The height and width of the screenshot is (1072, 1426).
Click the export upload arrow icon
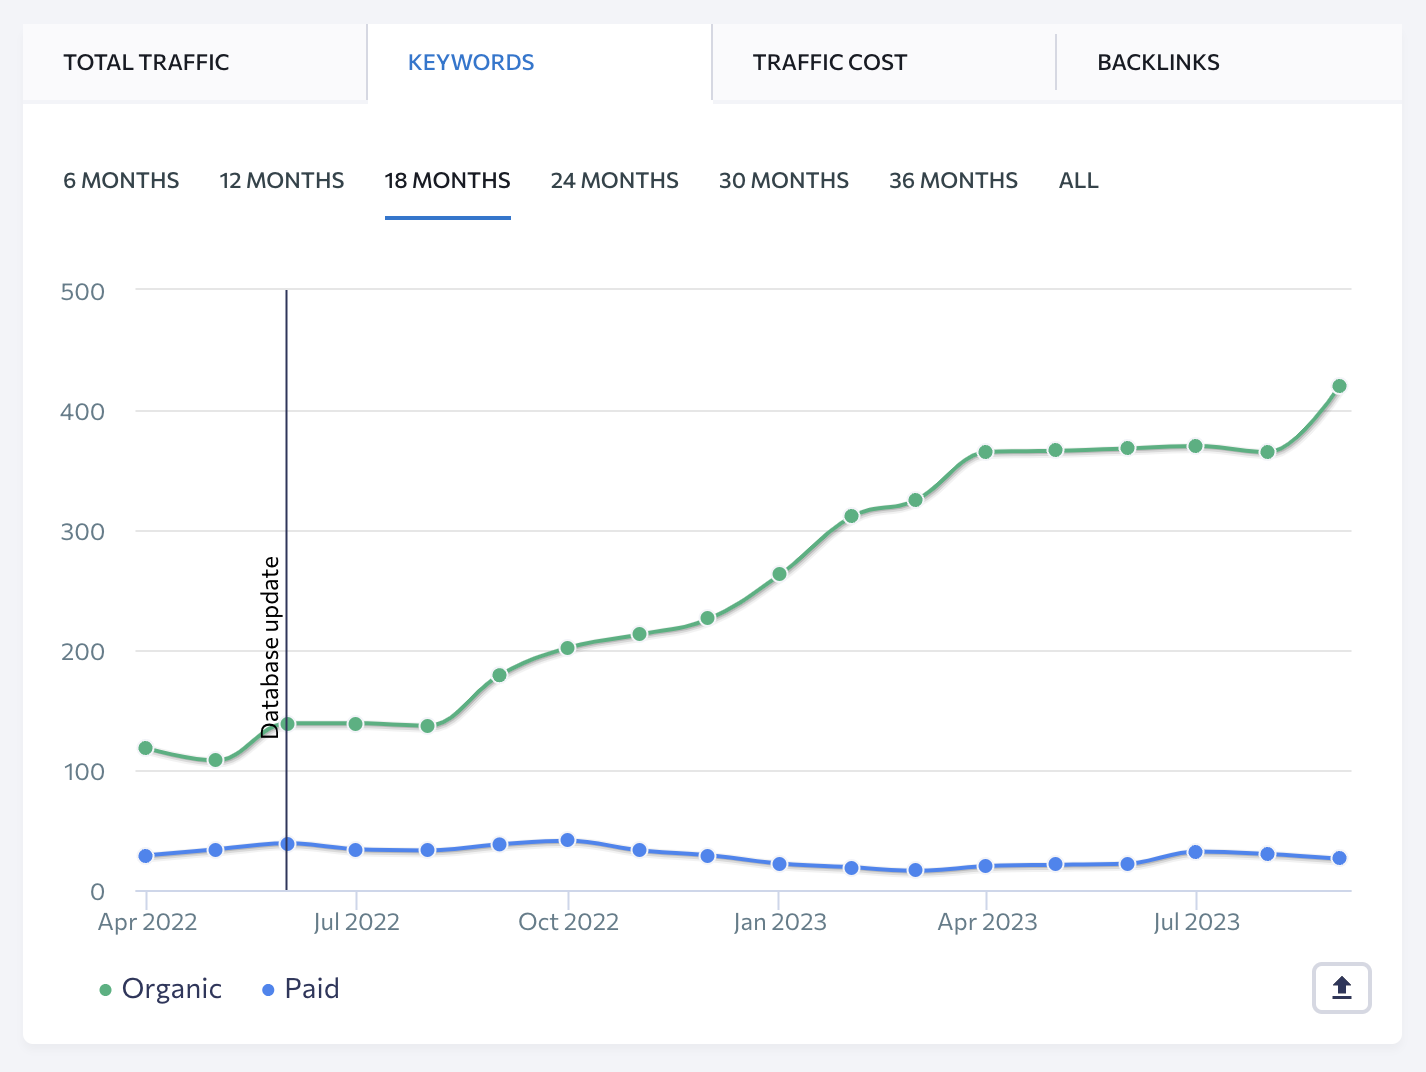(1341, 988)
